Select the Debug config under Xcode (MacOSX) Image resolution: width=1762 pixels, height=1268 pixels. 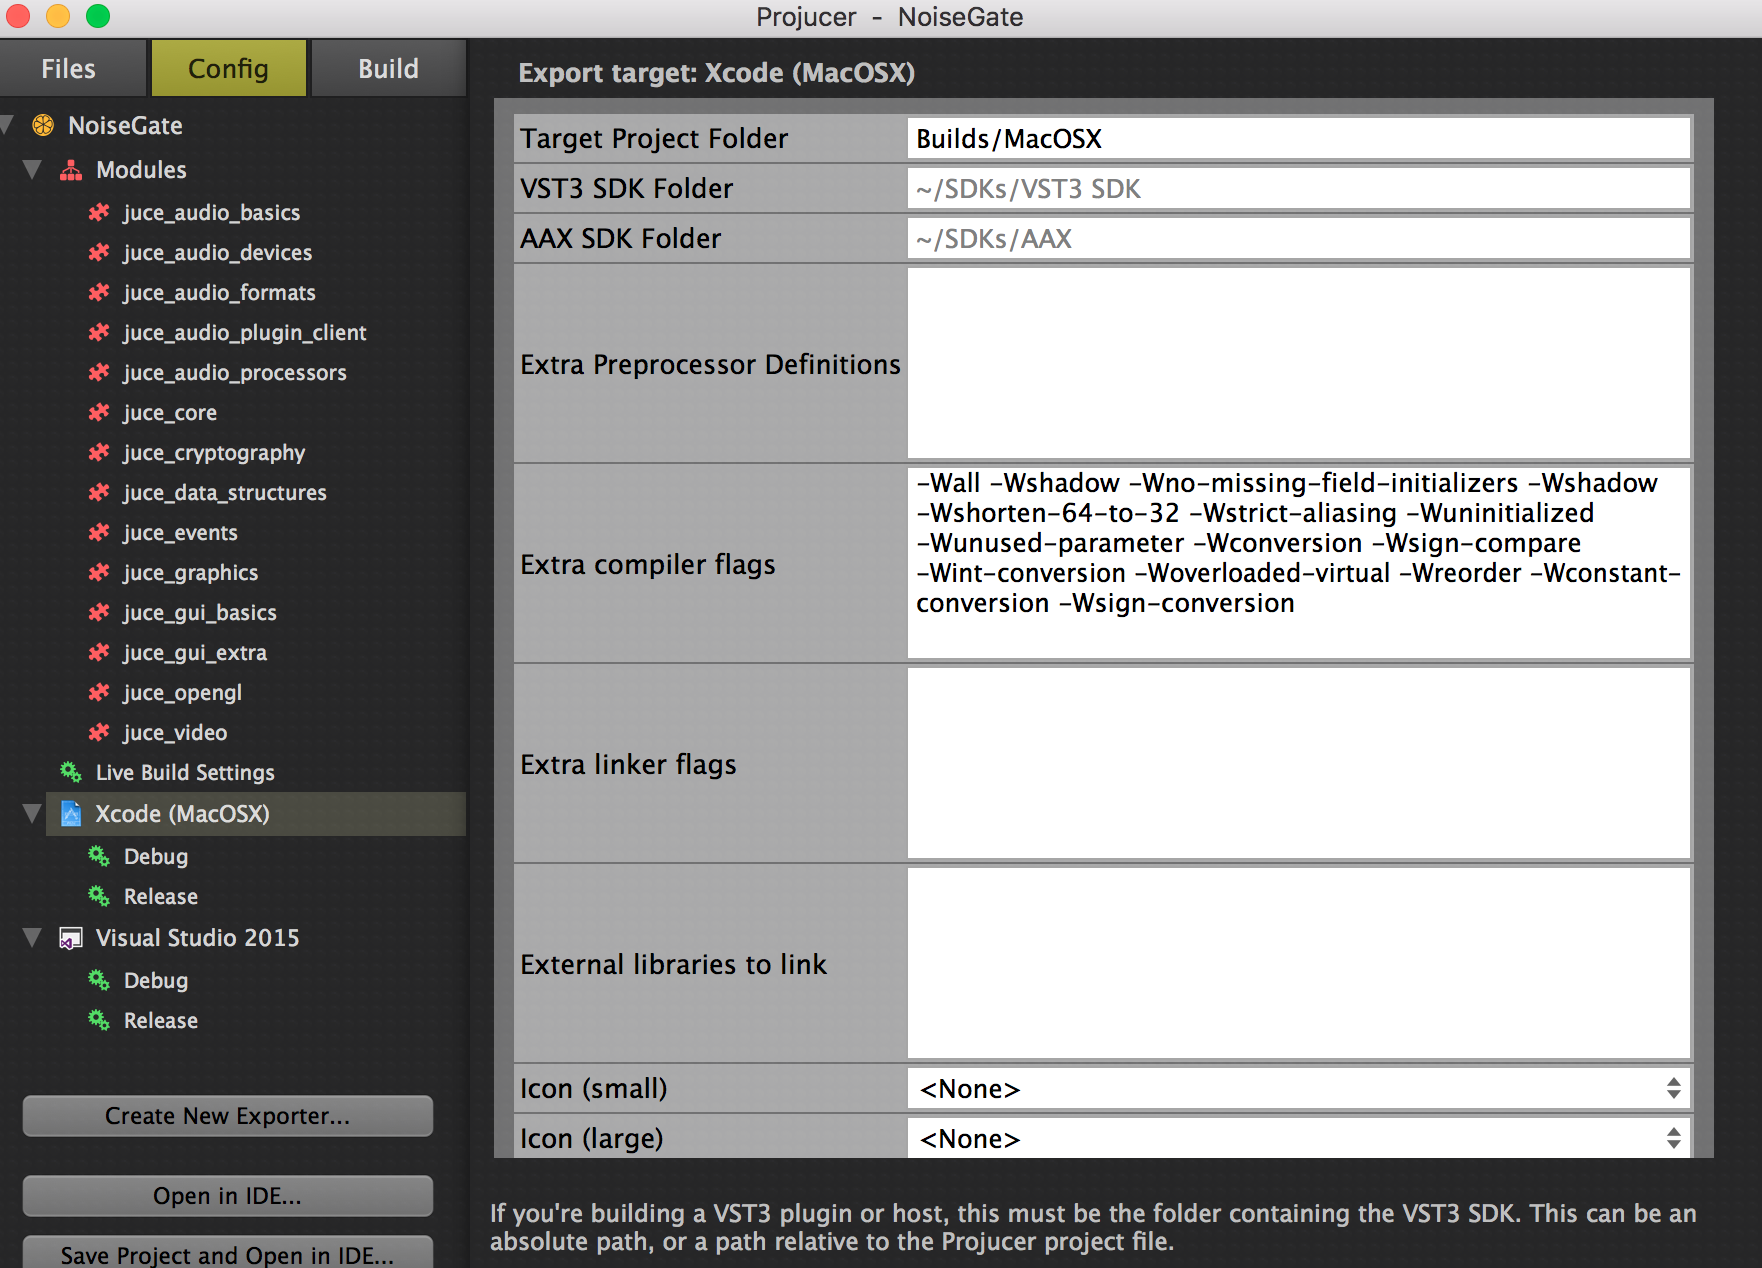tap(156, 856)
